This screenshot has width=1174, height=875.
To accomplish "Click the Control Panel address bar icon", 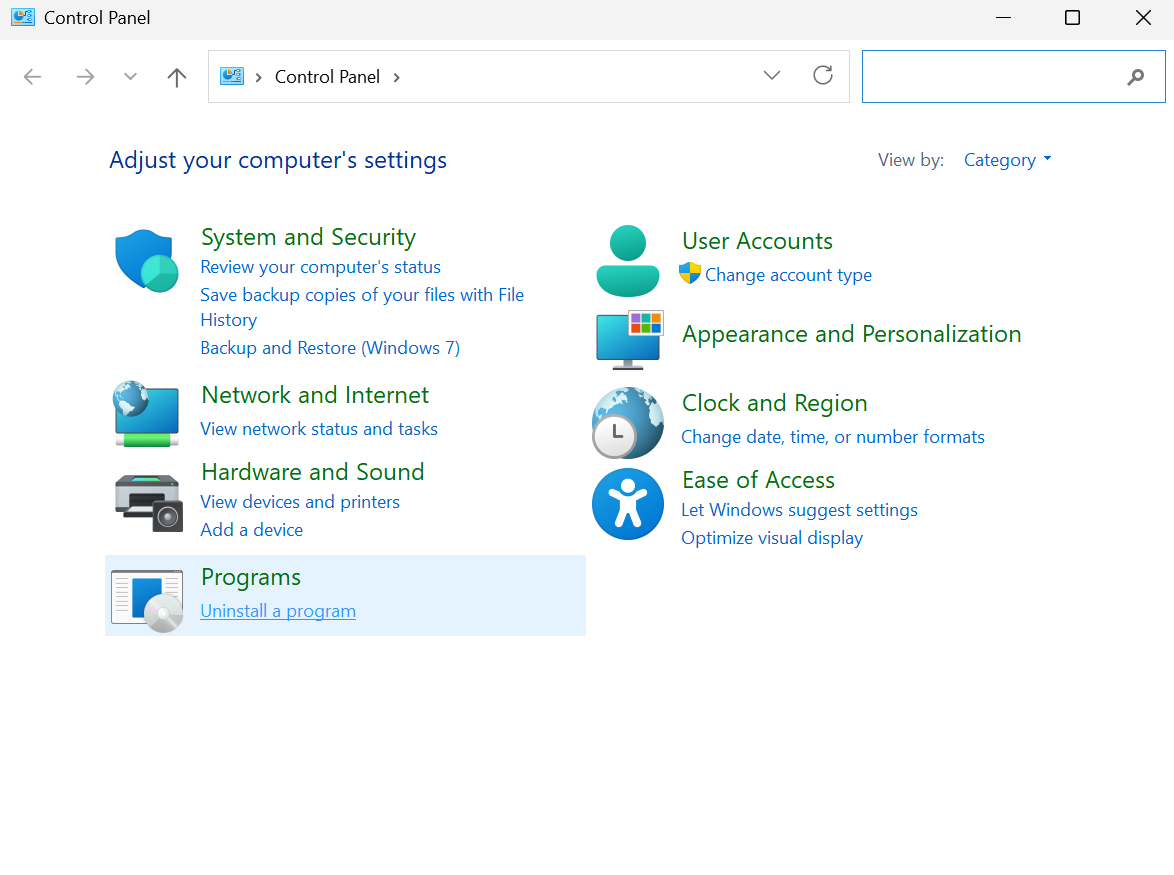I will 231,76.
